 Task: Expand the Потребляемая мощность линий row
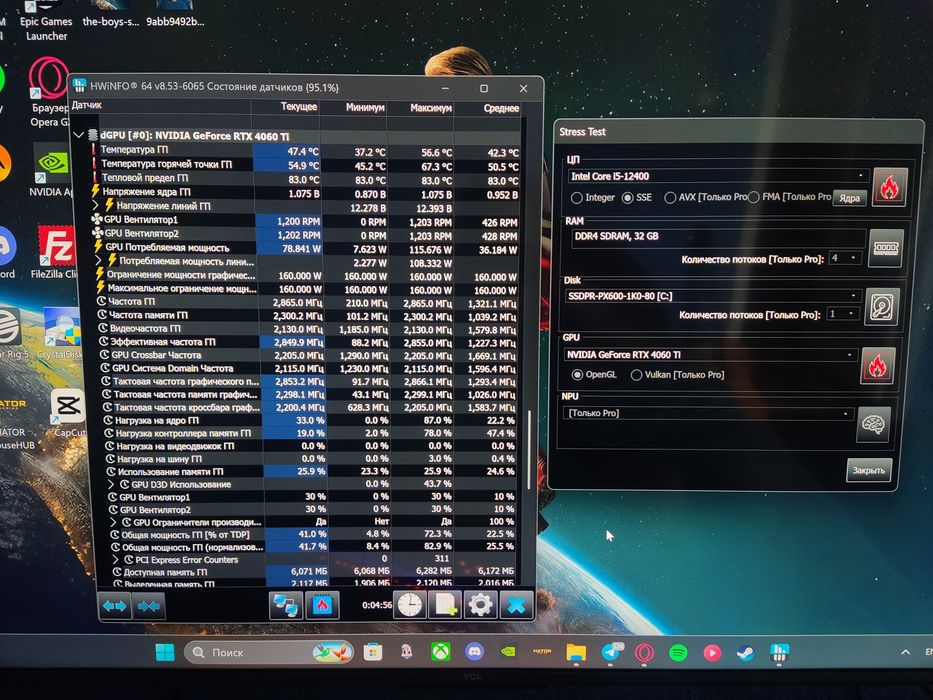pos(99,261)
